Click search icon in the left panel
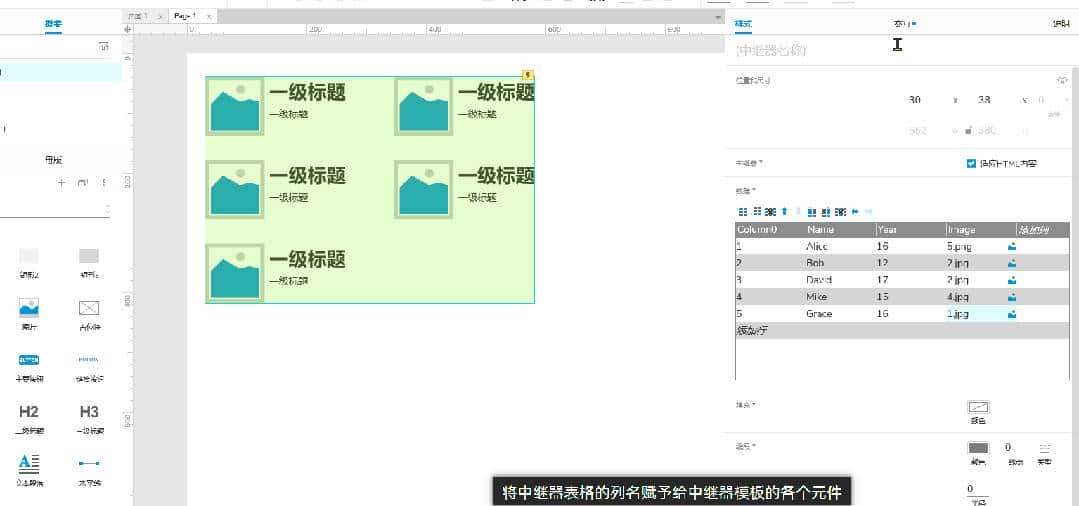This screenshot has height=506, width=1079. pos(104,47)
